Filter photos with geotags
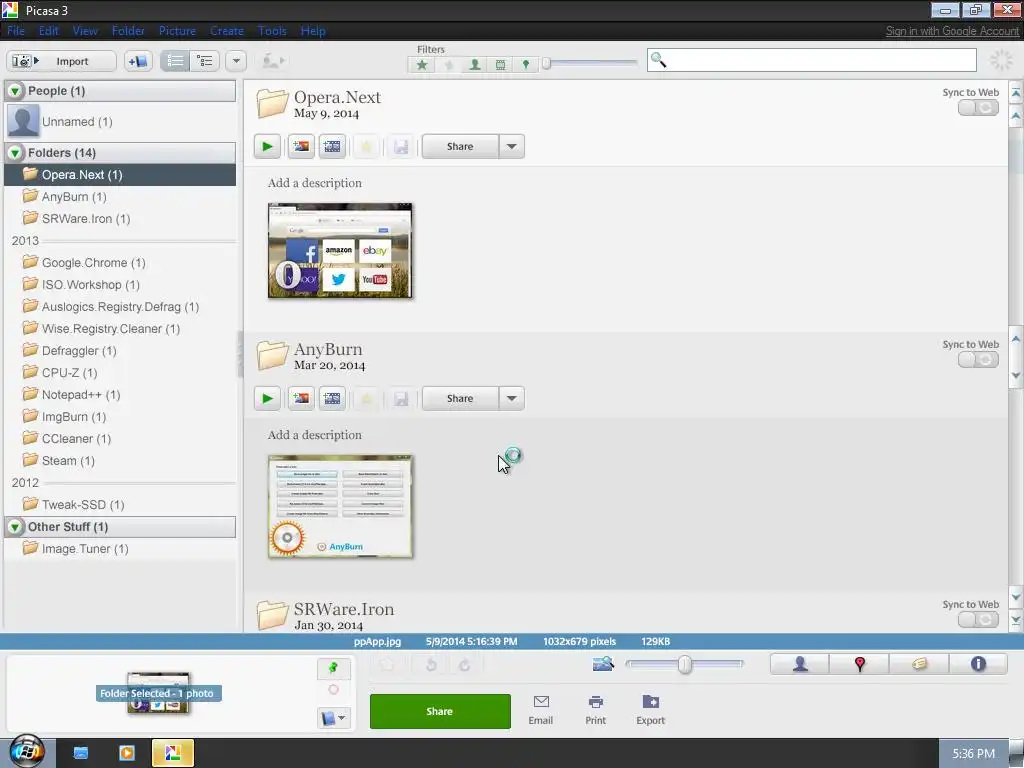Screen dimensions: 1024x768 coord(526,65)
